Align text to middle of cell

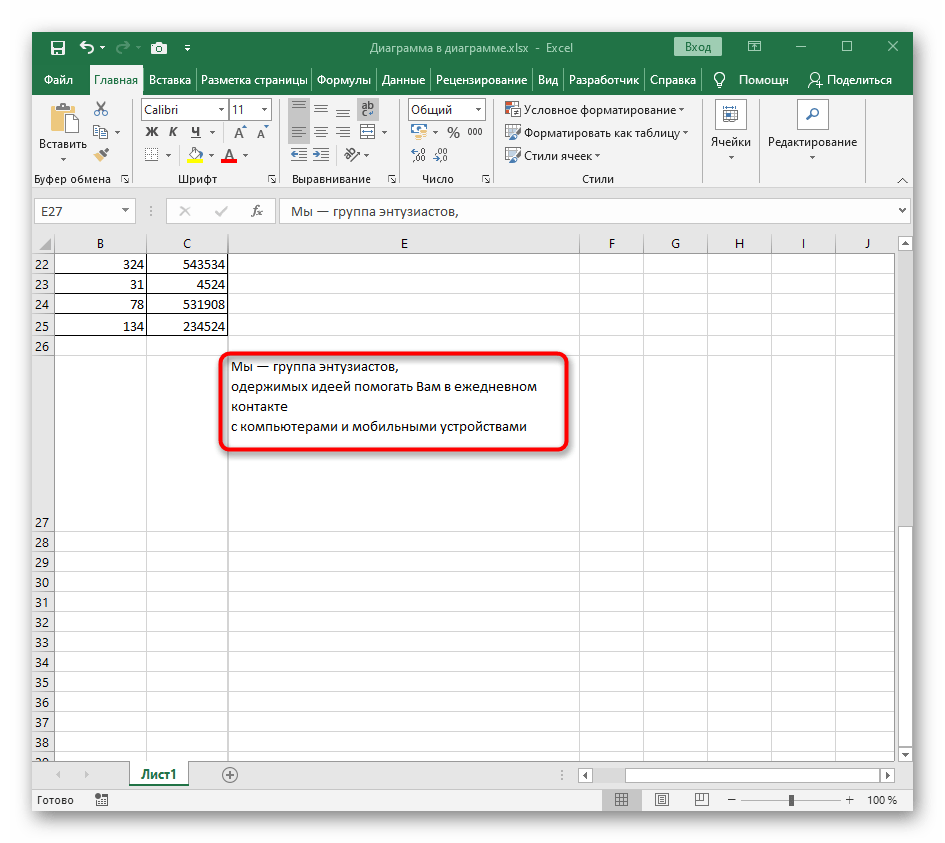(x=321, y=110)
